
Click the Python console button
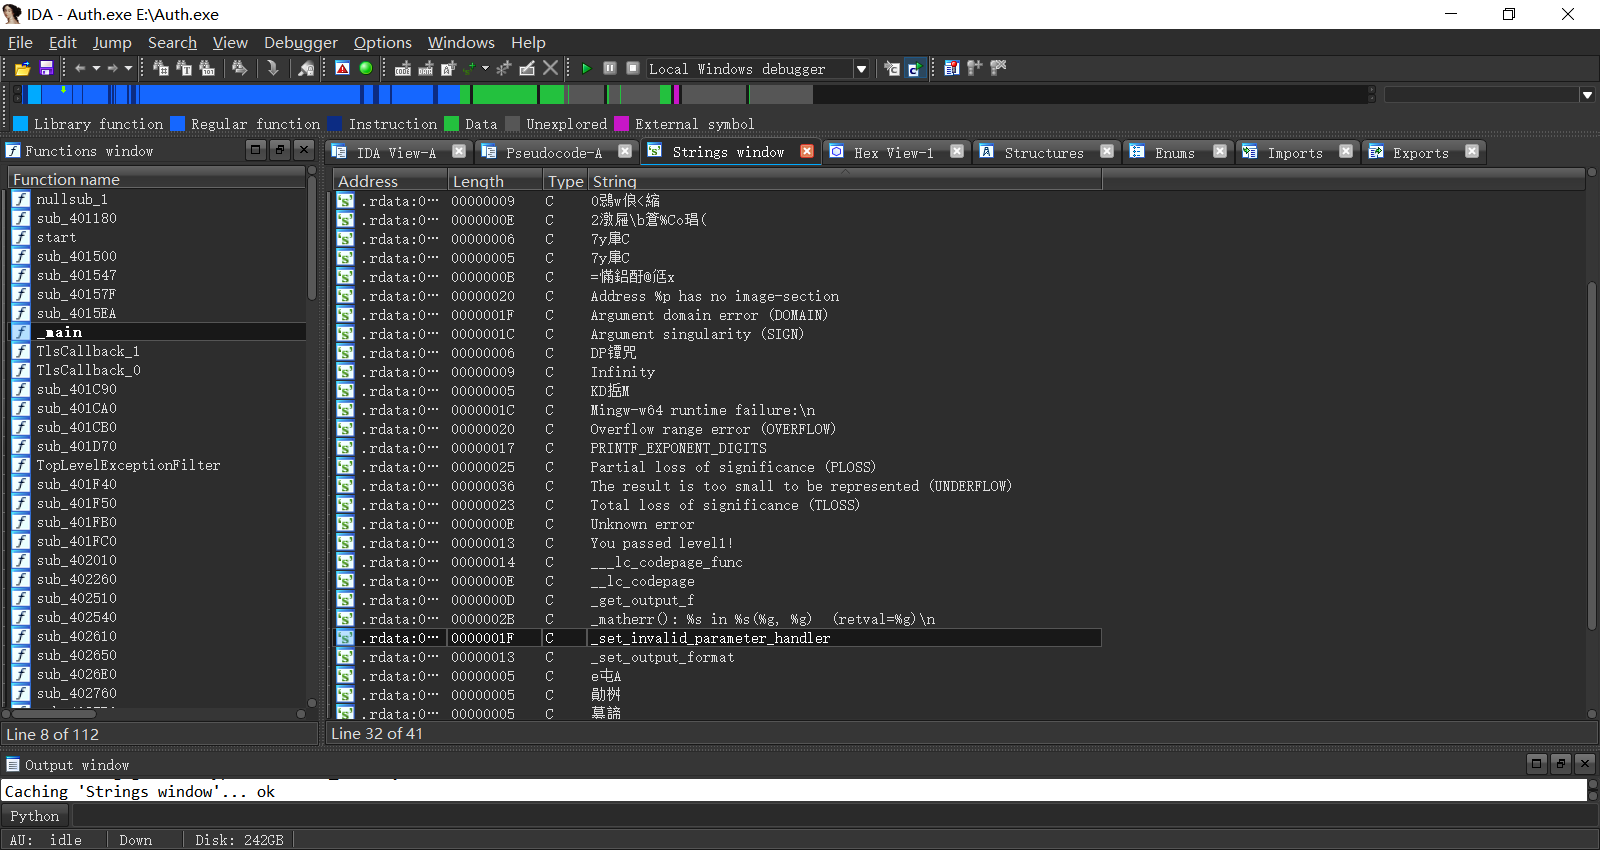(34, 816)
